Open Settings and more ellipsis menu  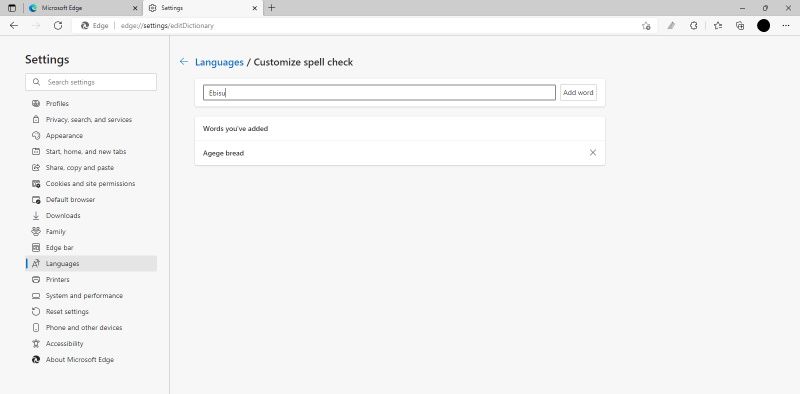click(786, 26)
